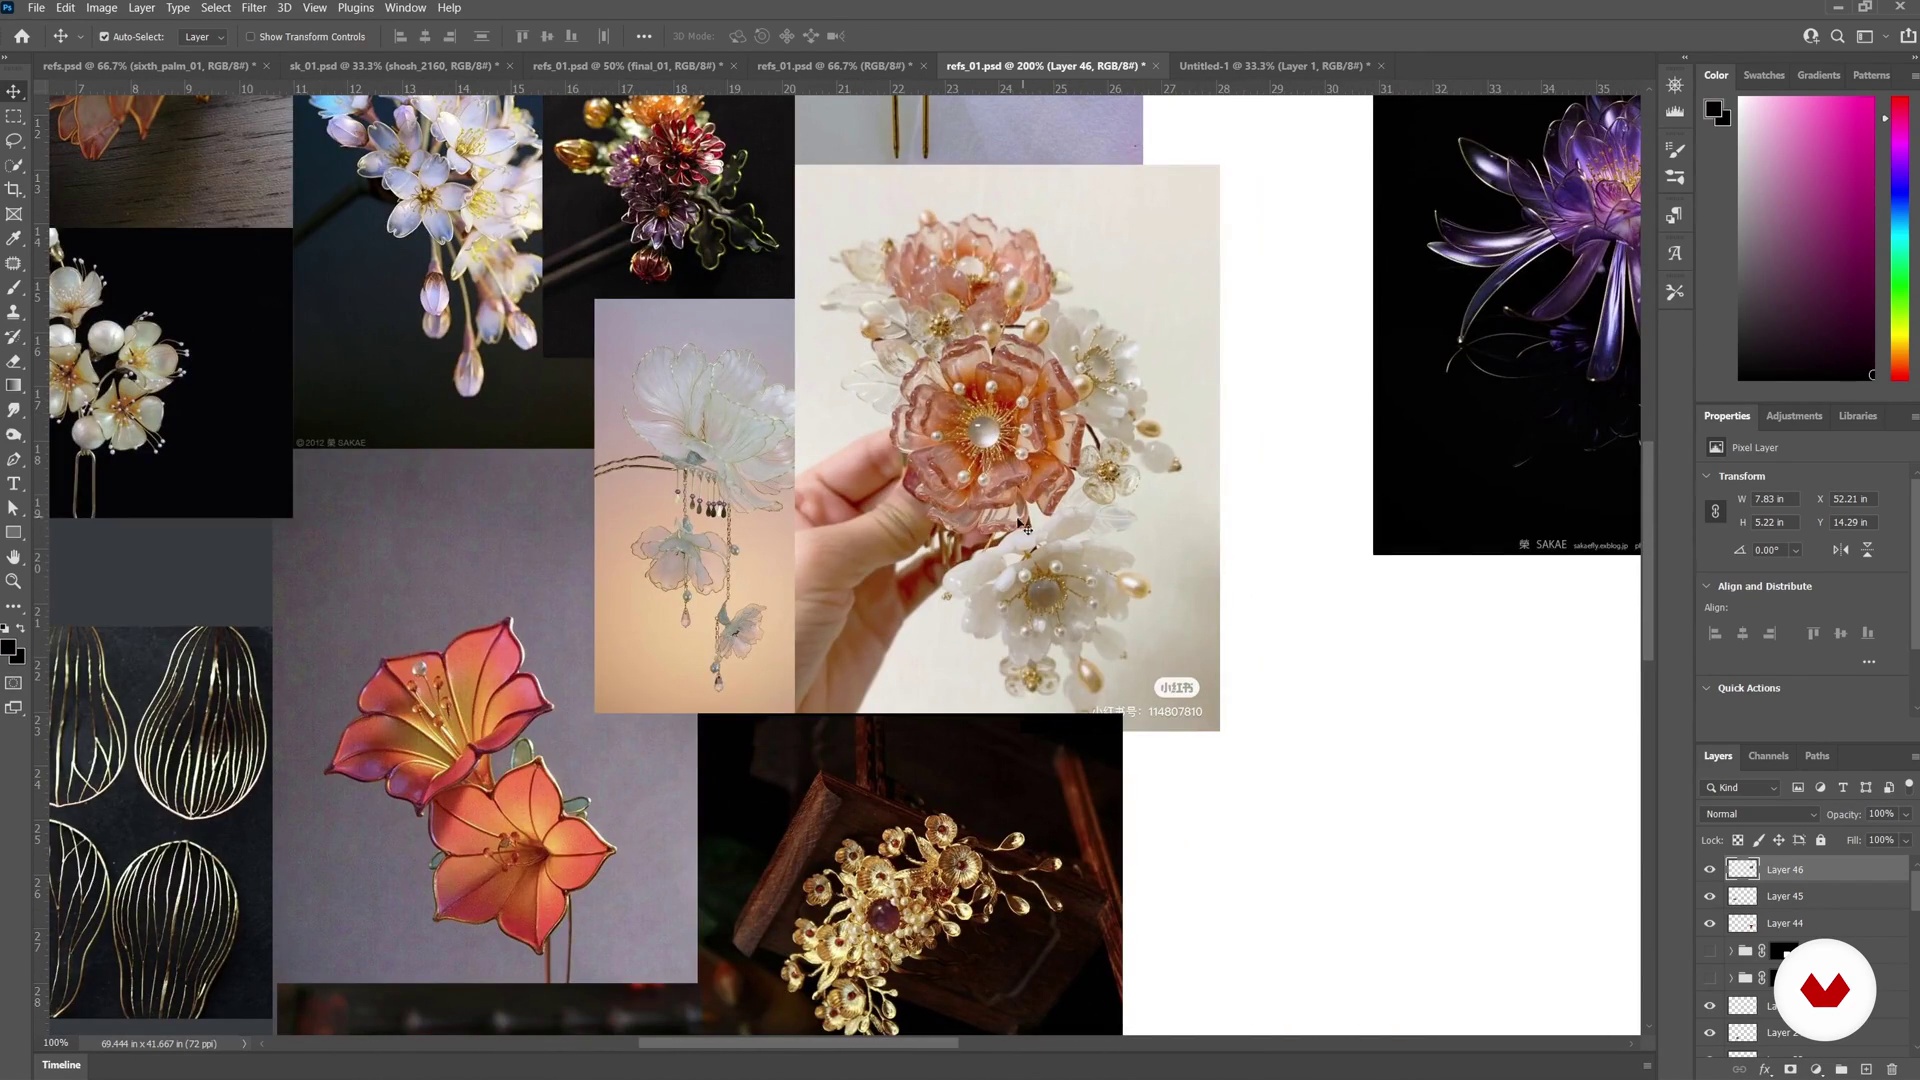
Task: Lock all with the padlock icon
Action: [x=1821, y=840]
